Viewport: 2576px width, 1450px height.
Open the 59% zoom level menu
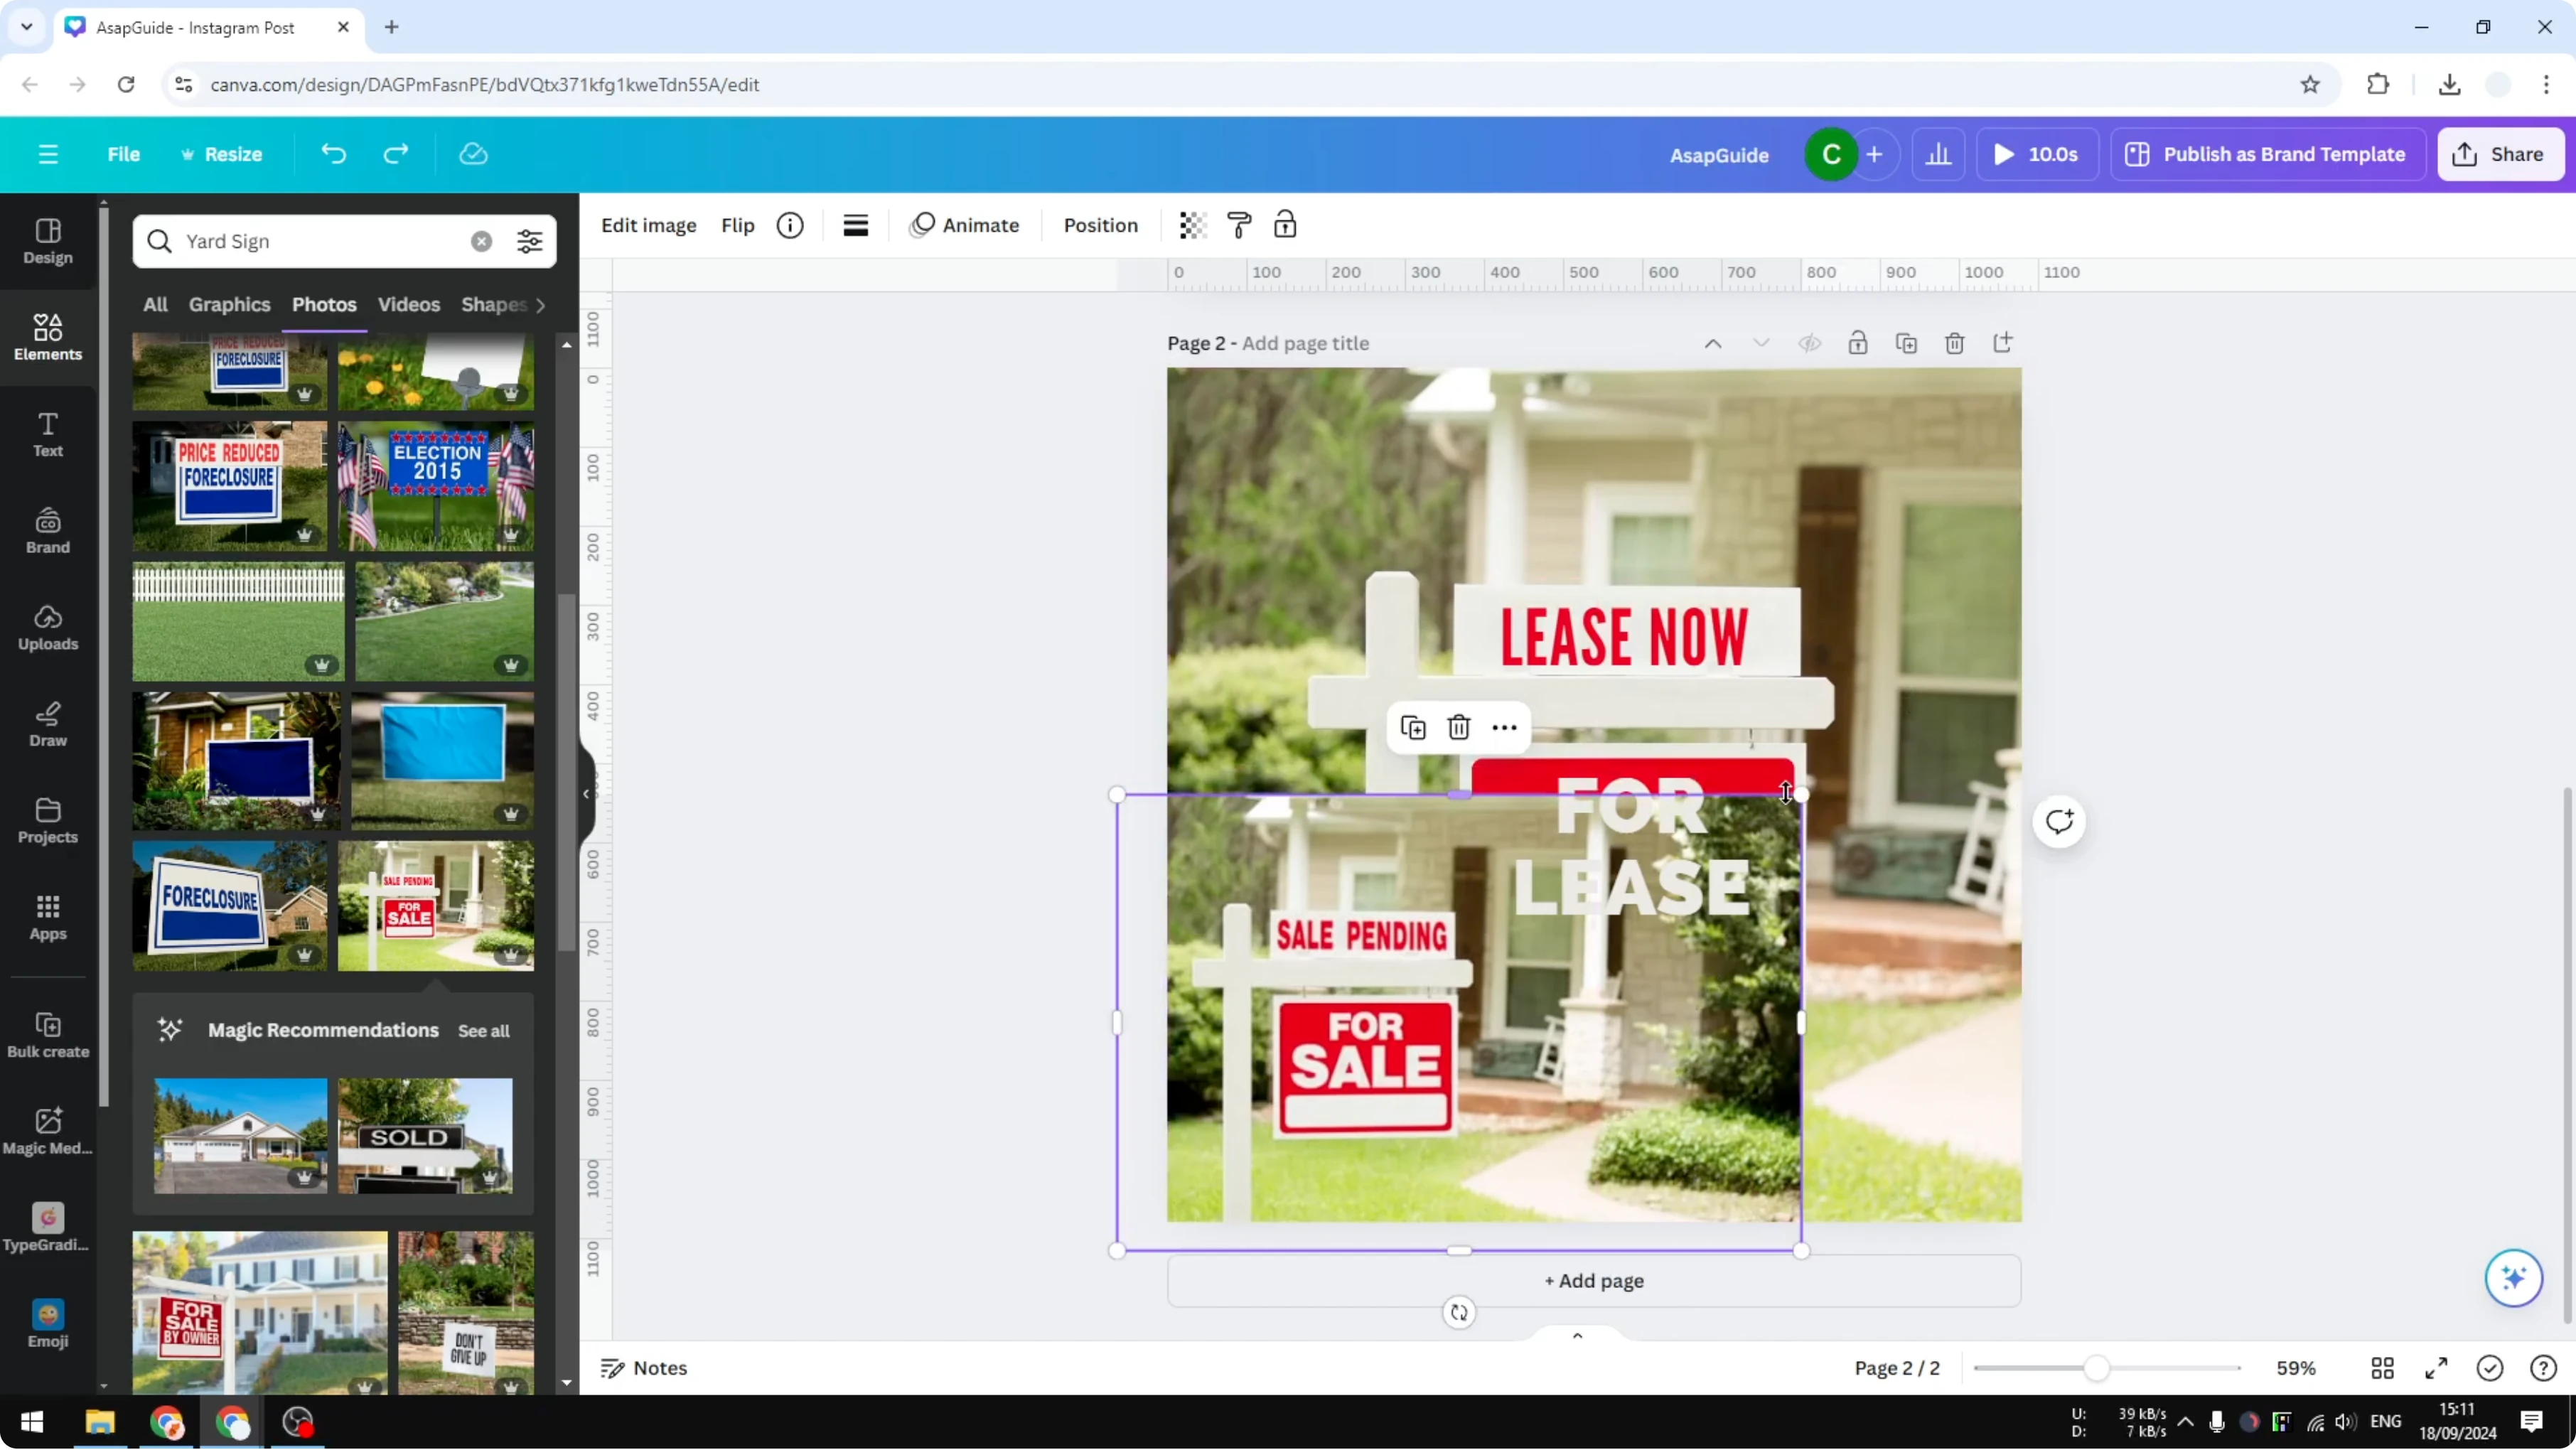2296,1369
